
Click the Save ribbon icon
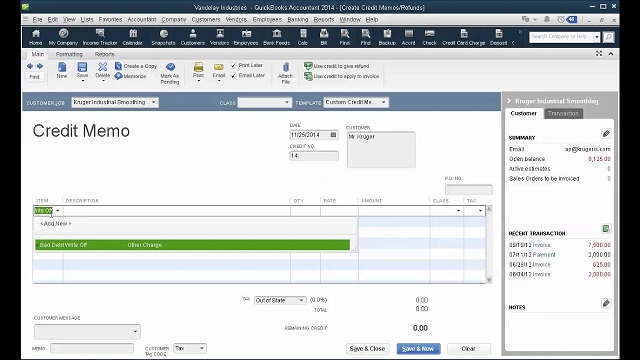click(82, 70)
